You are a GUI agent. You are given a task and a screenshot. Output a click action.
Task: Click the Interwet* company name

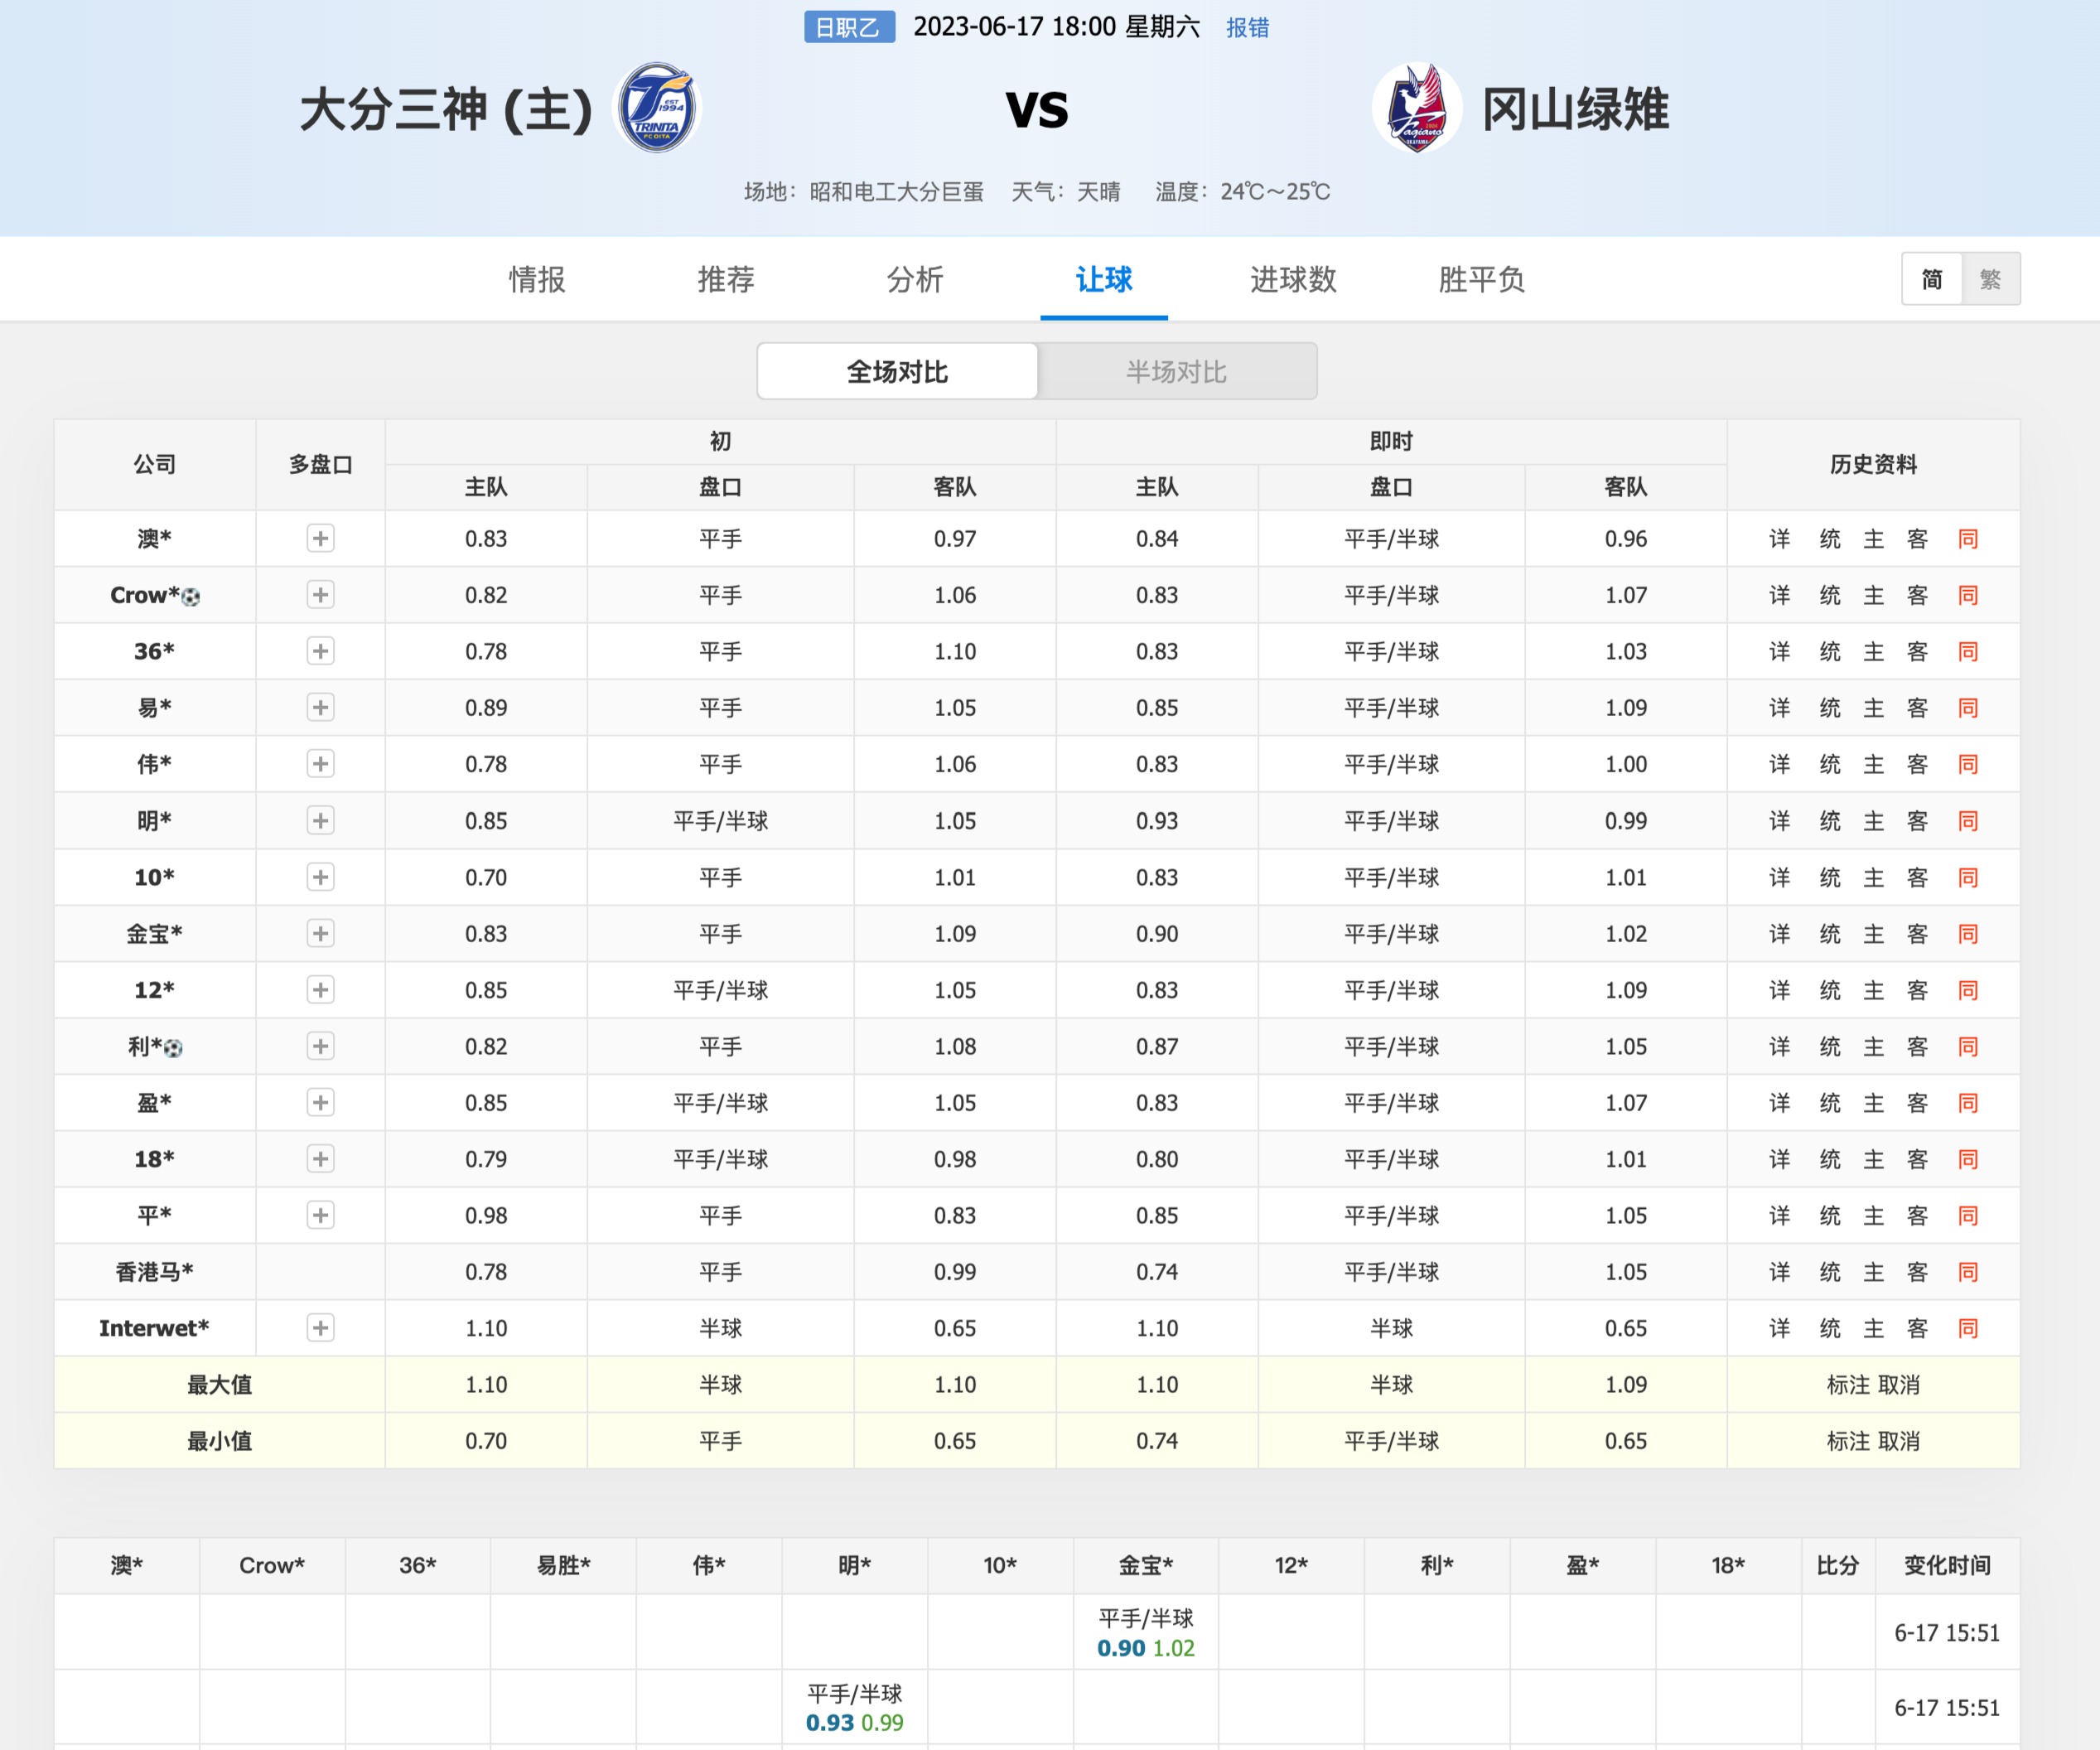154,1328
